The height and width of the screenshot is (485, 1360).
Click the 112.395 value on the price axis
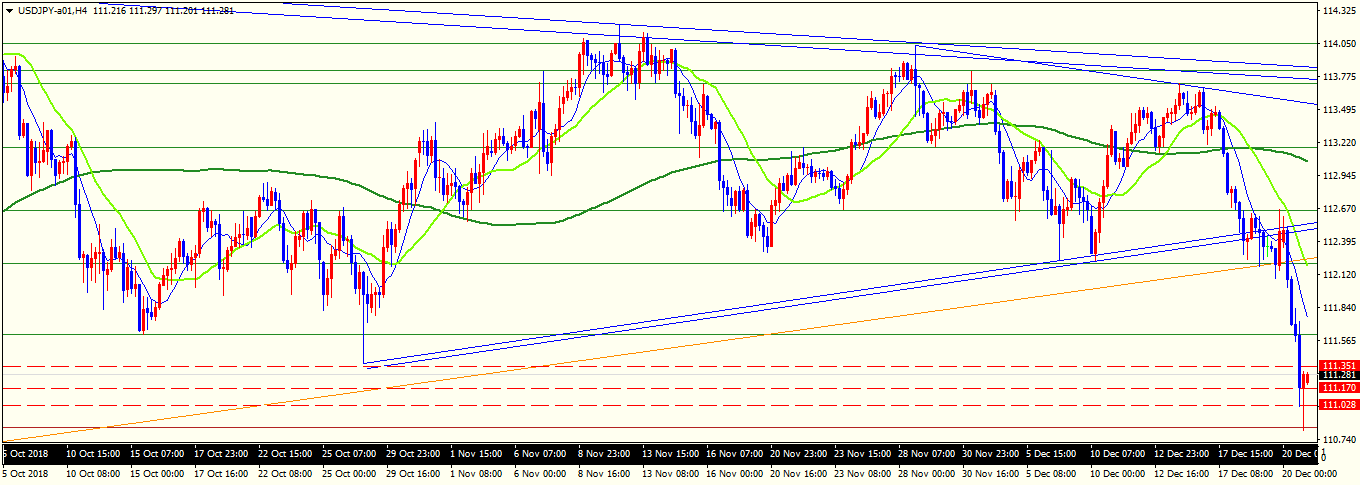coord(1339,242)
